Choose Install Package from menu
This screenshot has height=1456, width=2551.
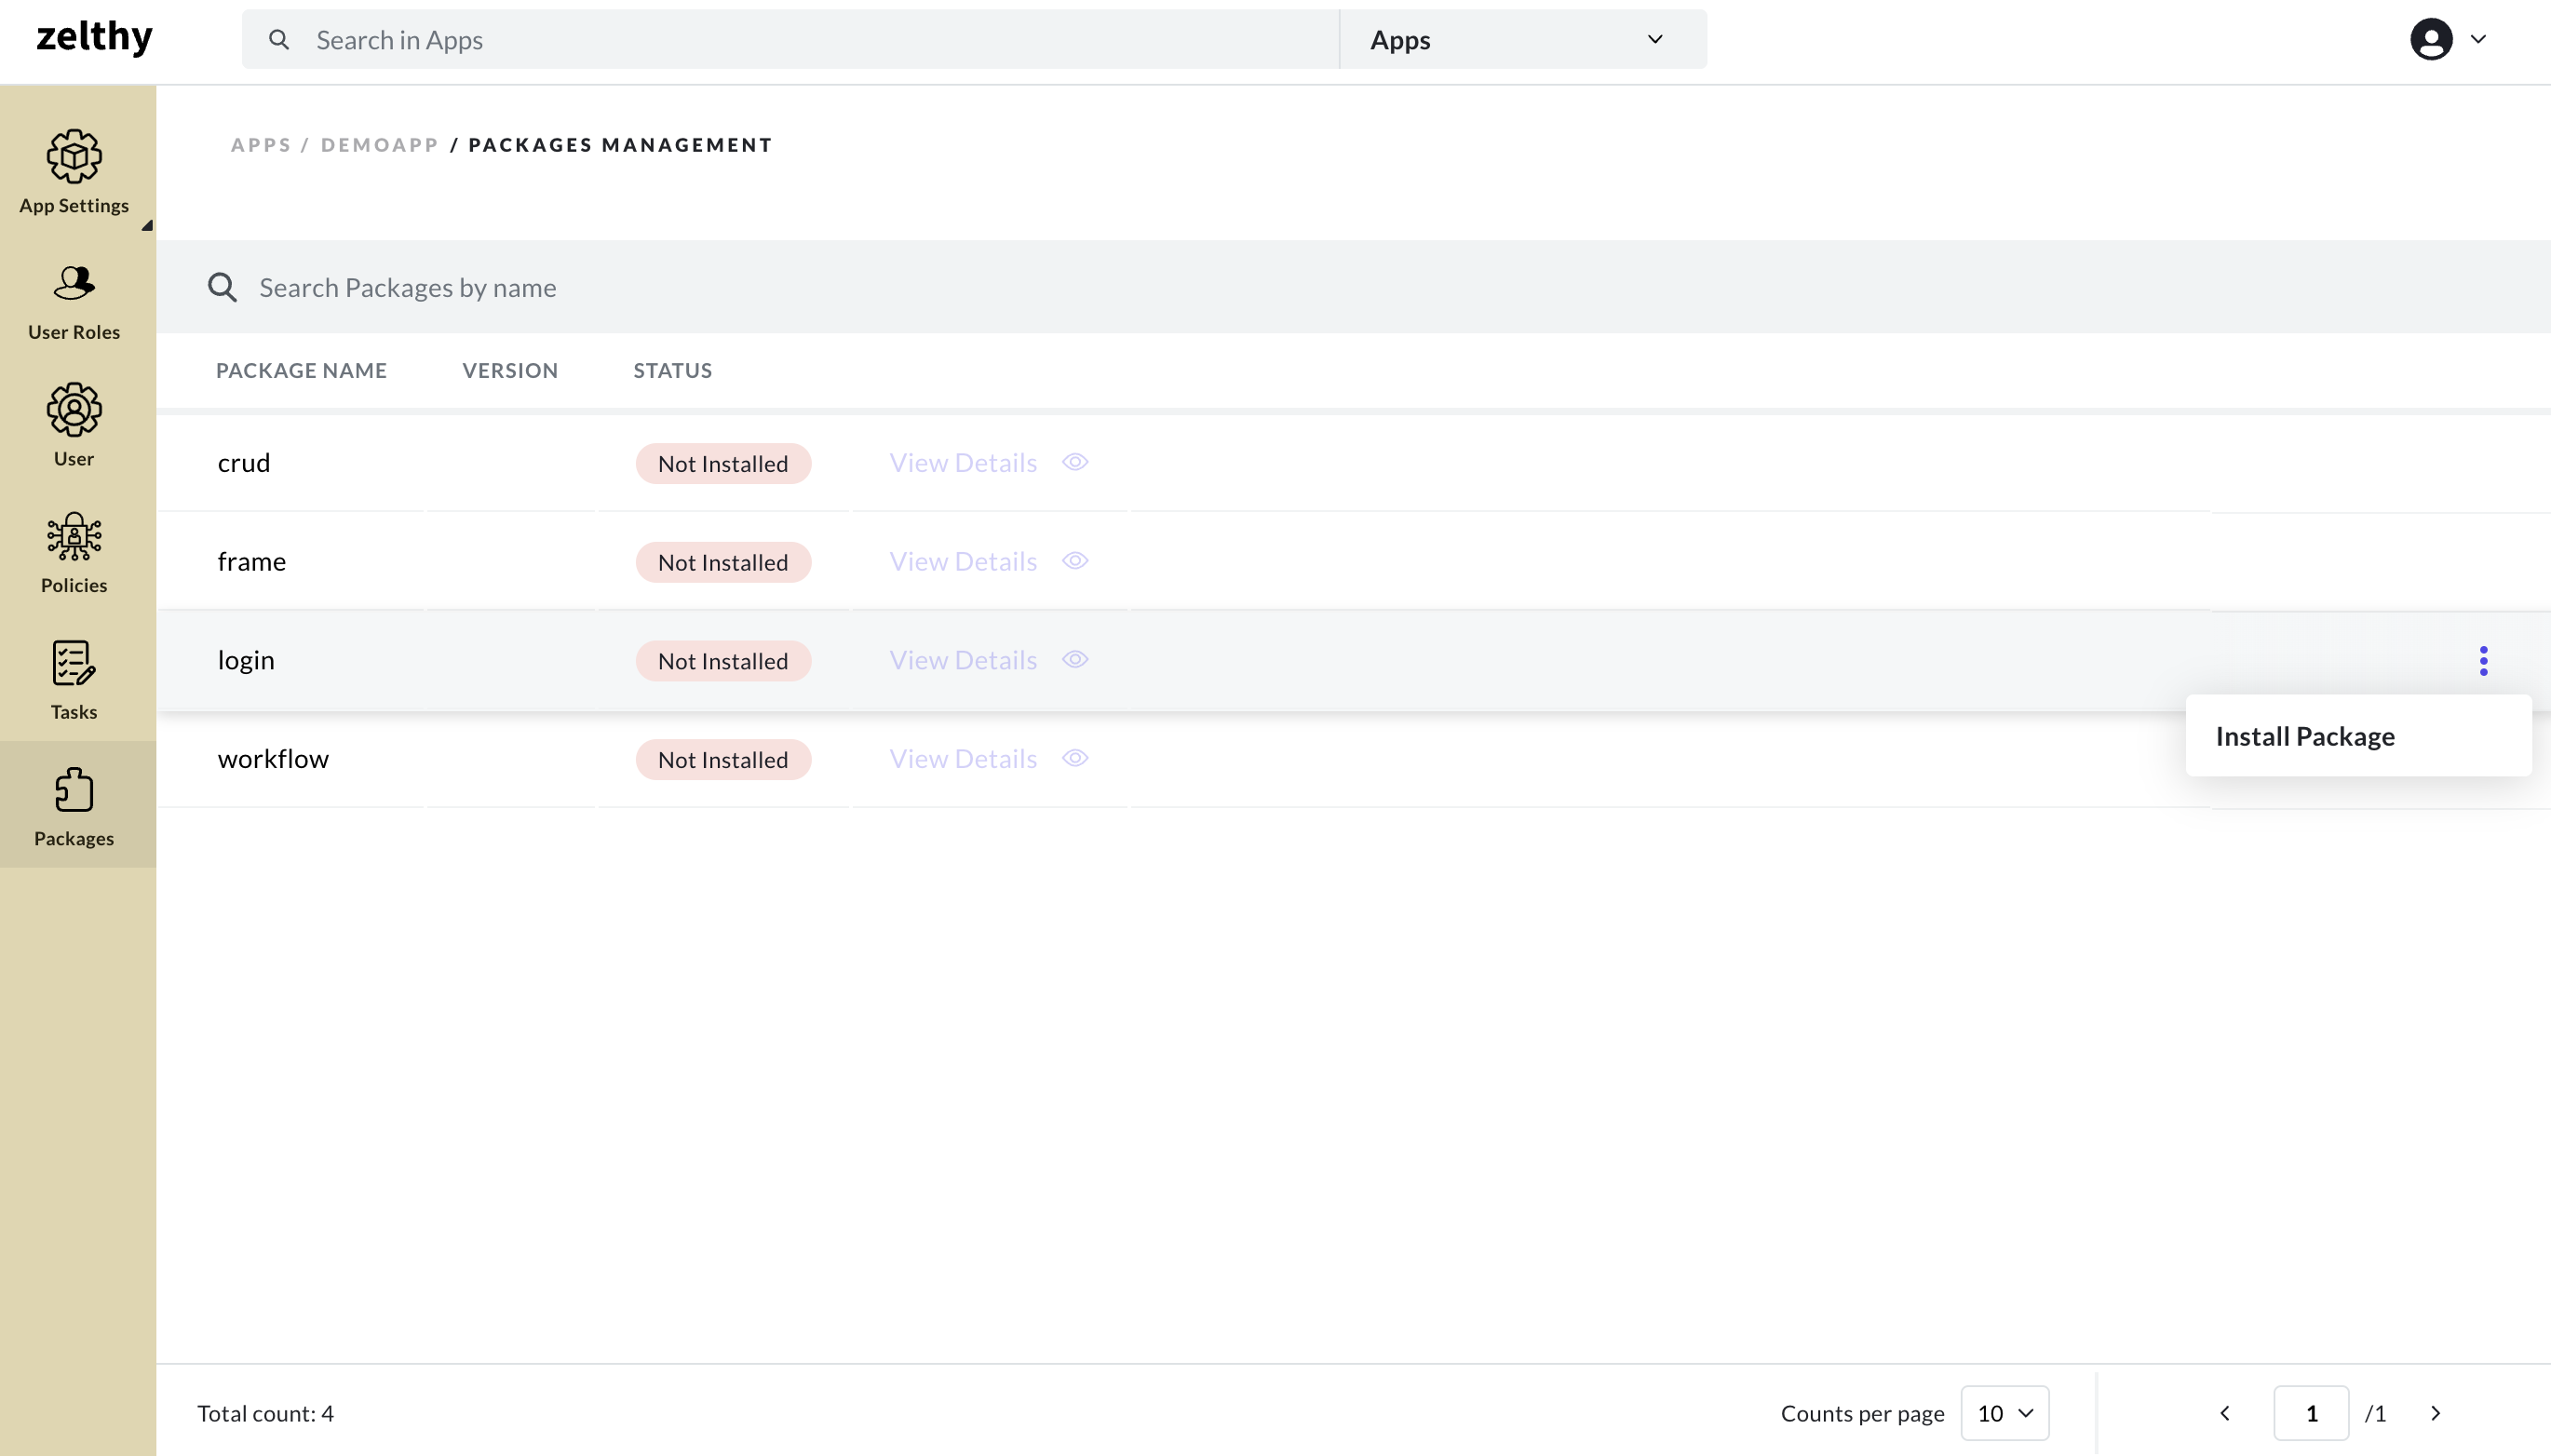coord(2358,736)
